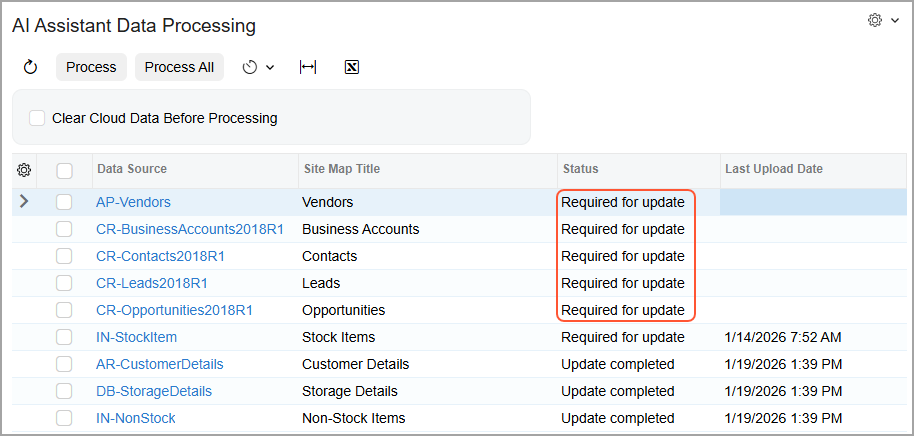Enable Clear Cloud Data Before Processing

pos(37,118)
